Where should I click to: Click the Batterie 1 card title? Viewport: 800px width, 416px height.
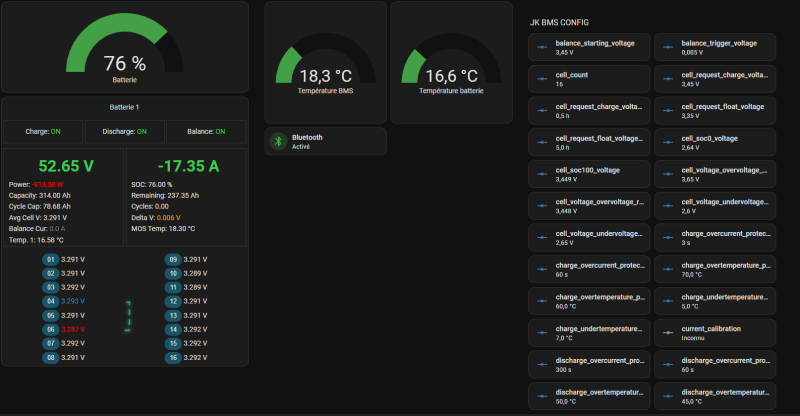[x=124, y=107]
